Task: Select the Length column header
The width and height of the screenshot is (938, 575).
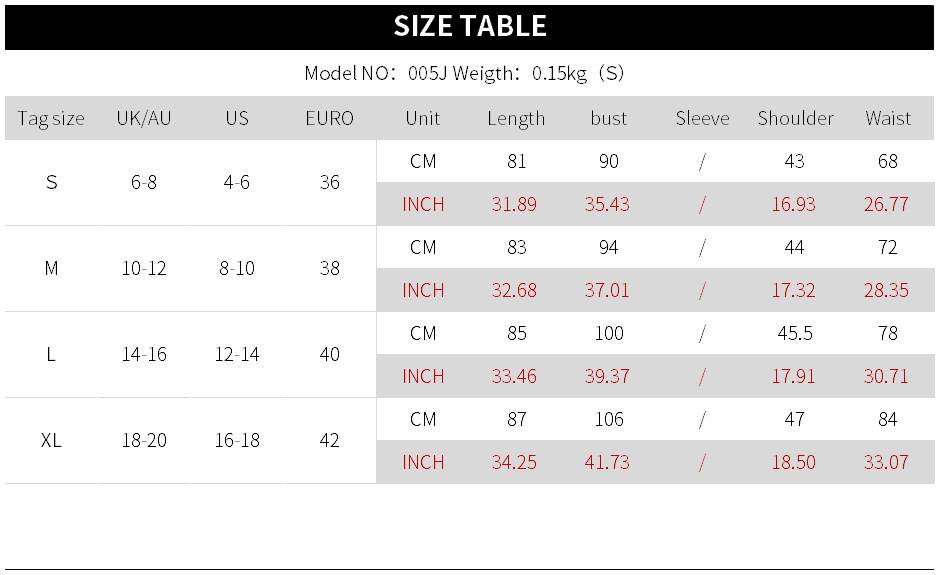Action: [x=516, y=118]
